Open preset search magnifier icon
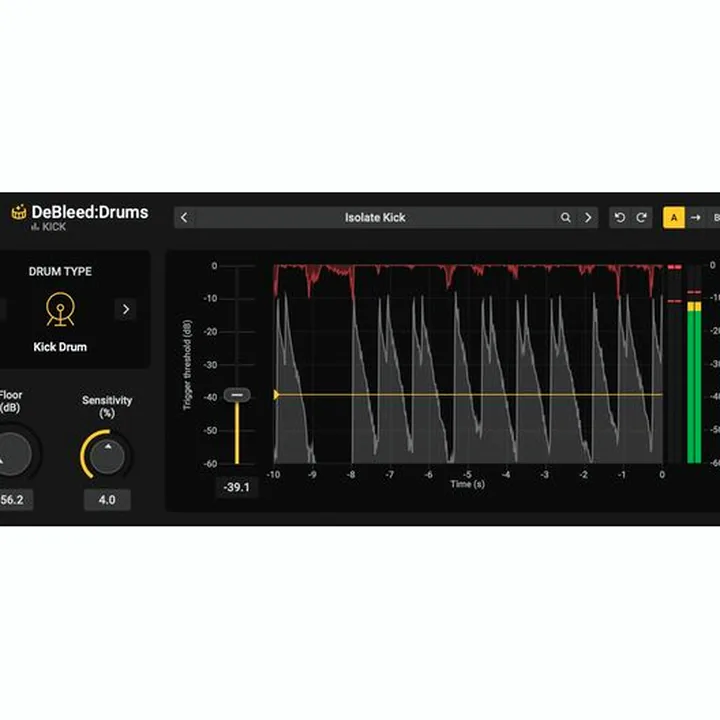This screenshot has height=720, width=720. 566,218
